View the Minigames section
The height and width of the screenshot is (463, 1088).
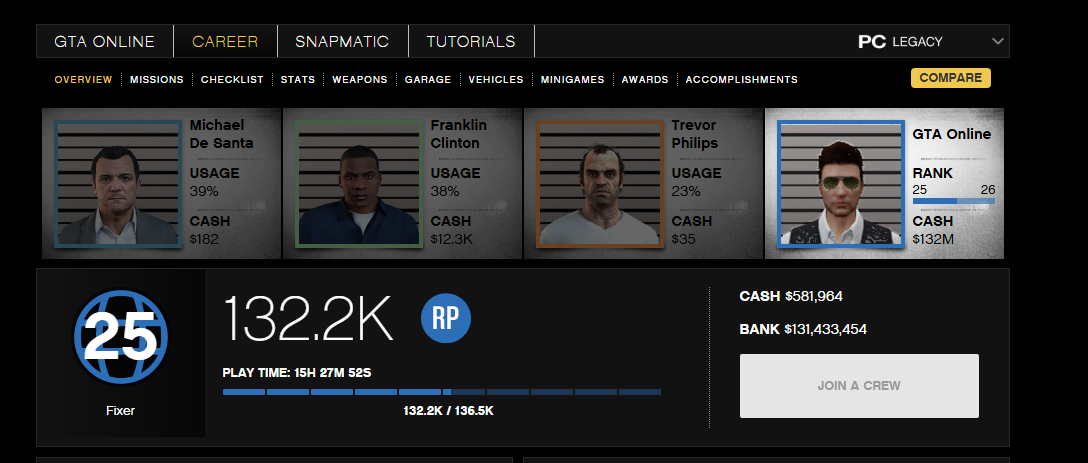pos(572,80)
